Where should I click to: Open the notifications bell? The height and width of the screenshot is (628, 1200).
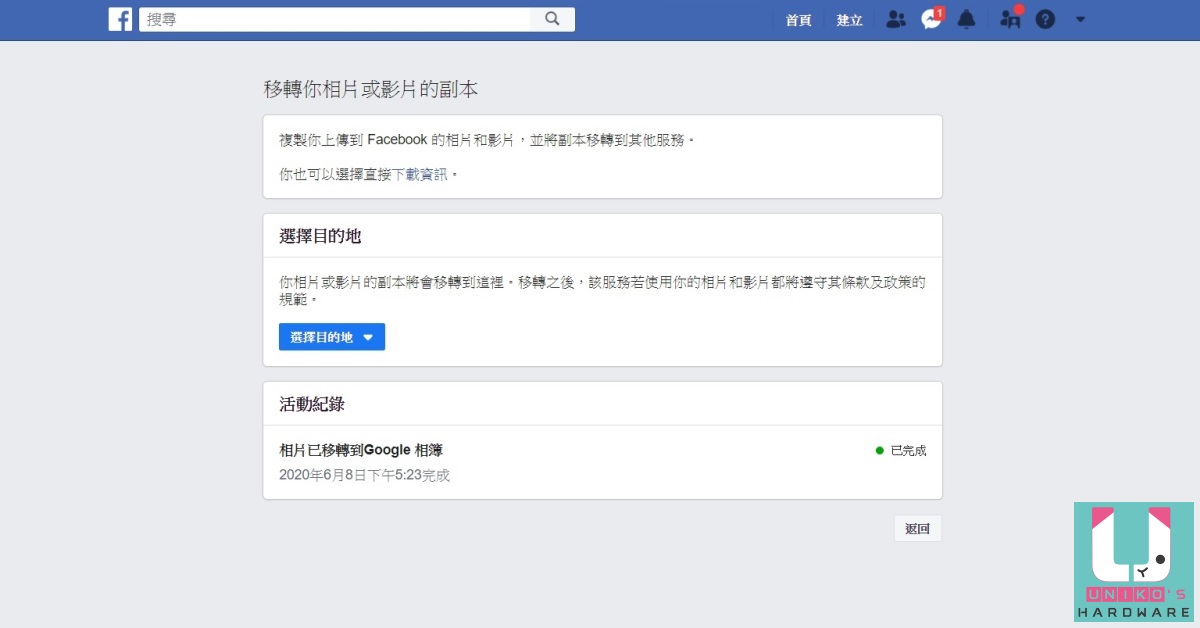(x=966, y=19)
